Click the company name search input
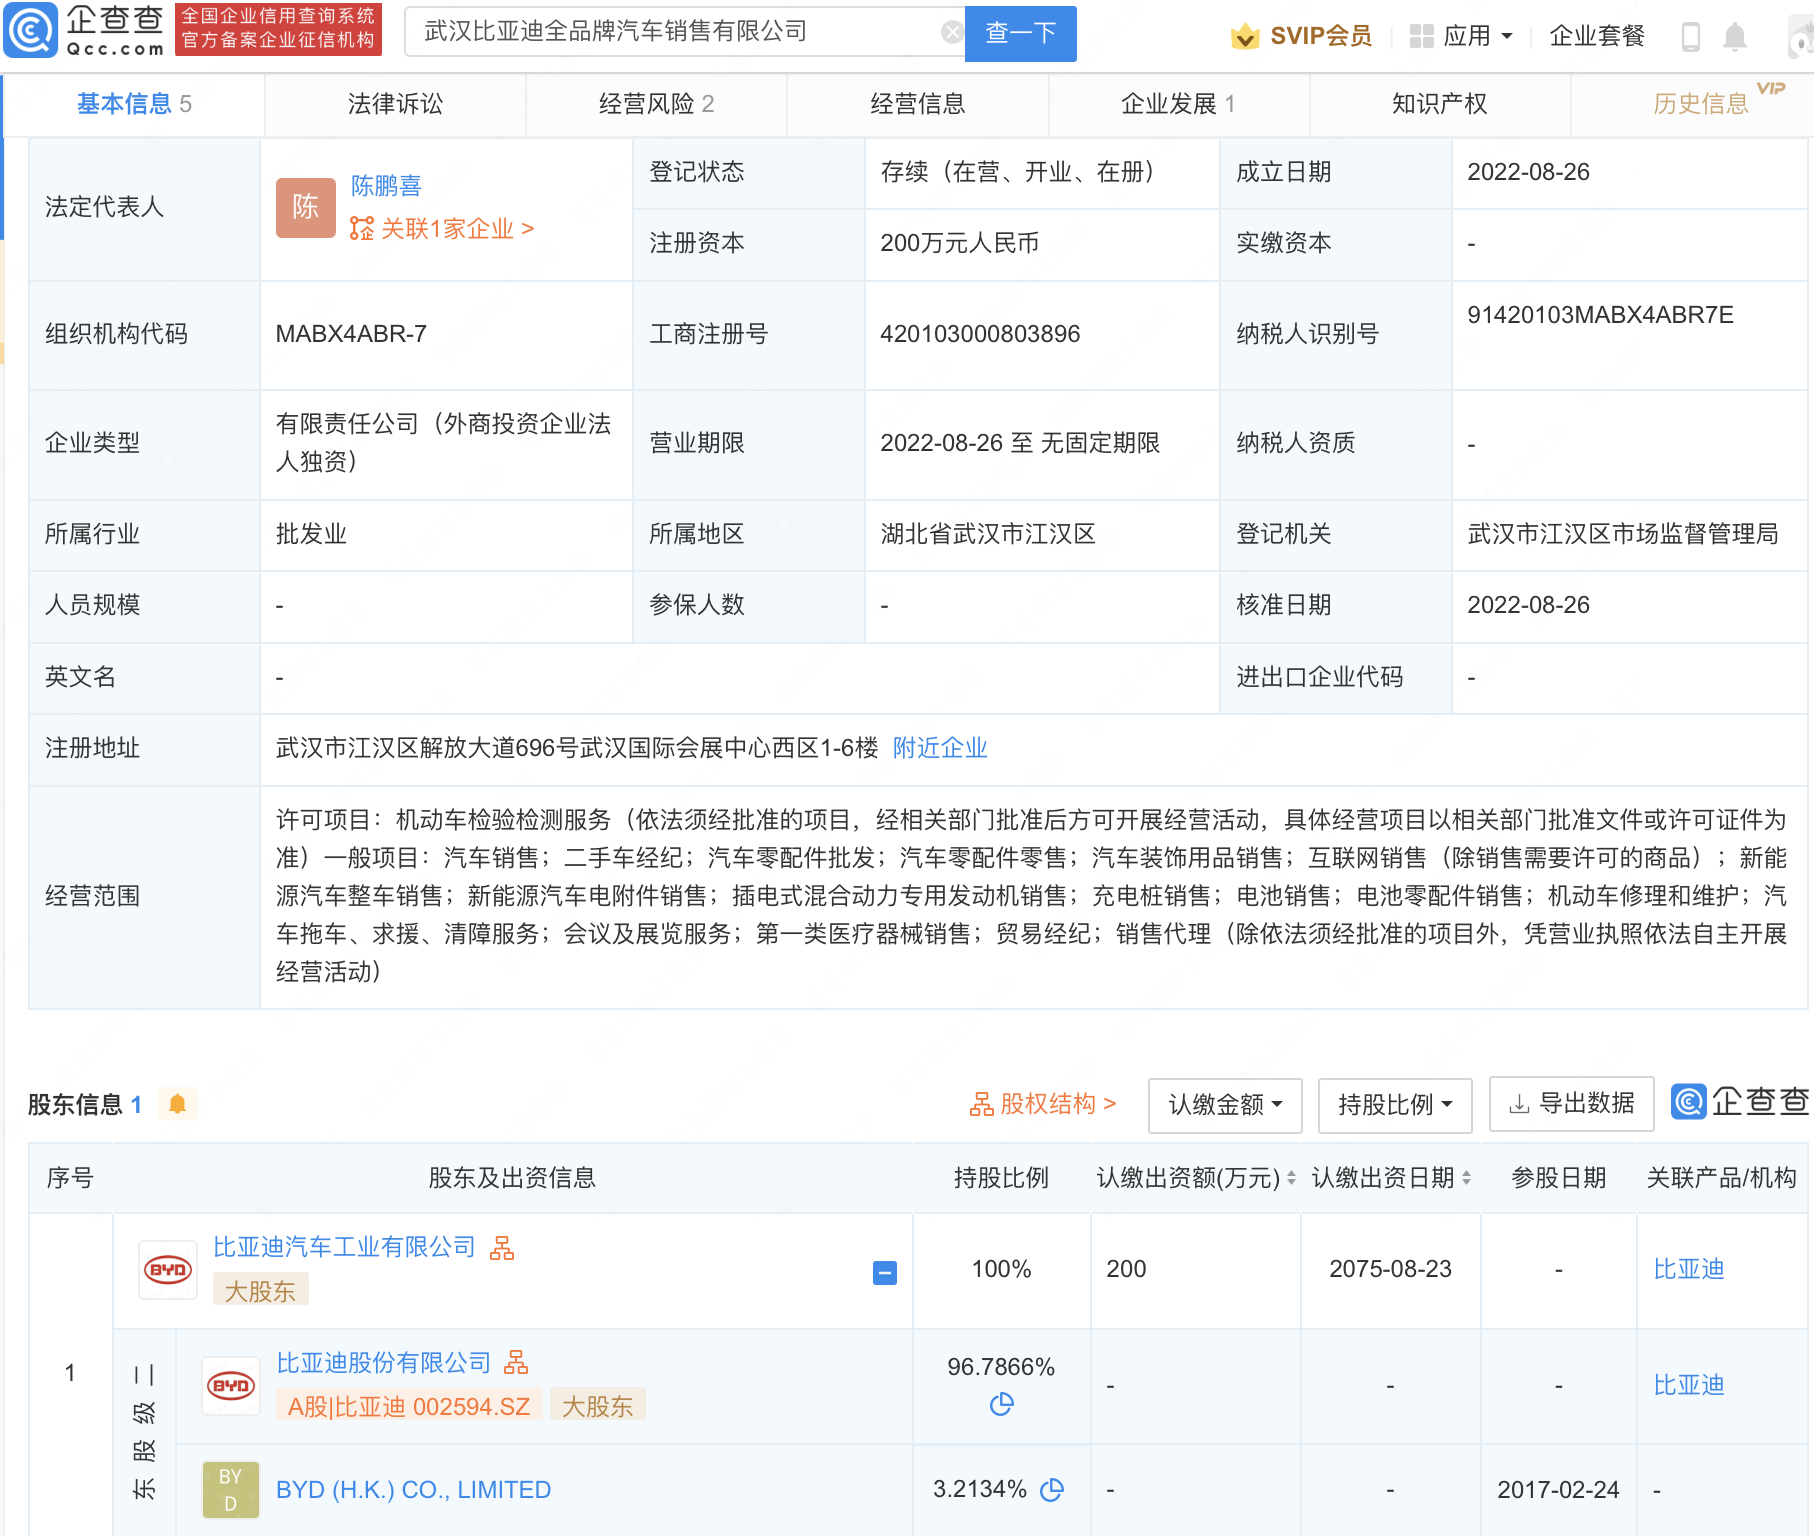The height and width of the screenshot is (1536, 1814). click(x=680, y=33)
